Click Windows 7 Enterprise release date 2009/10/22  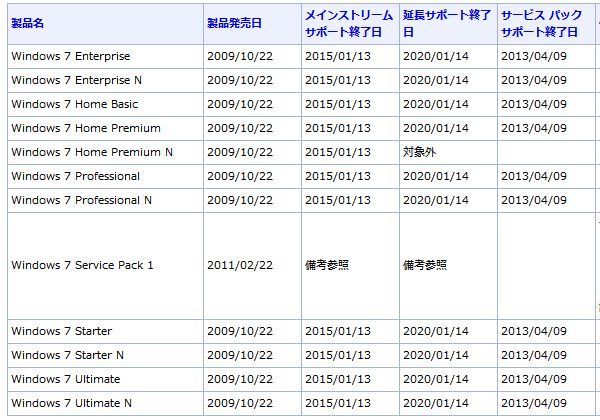240,56
